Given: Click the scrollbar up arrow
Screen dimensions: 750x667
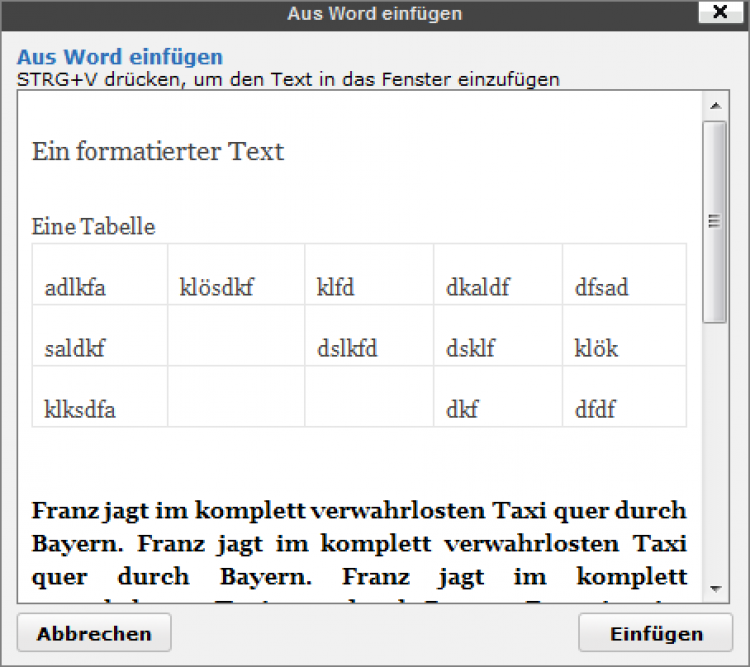Looking at the screenshot, I should (714, 106).
